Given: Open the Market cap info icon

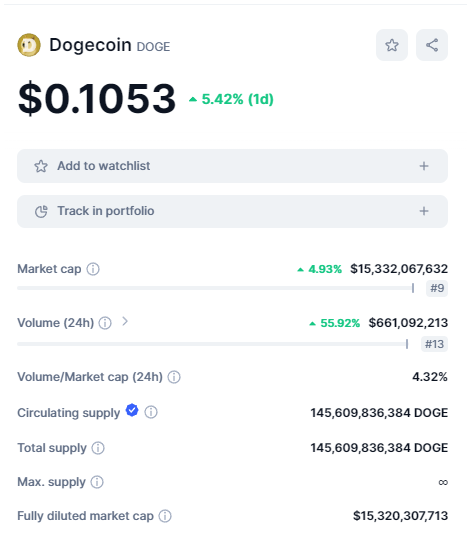Looking at the screenshot, I should click(x=93, y=269).
